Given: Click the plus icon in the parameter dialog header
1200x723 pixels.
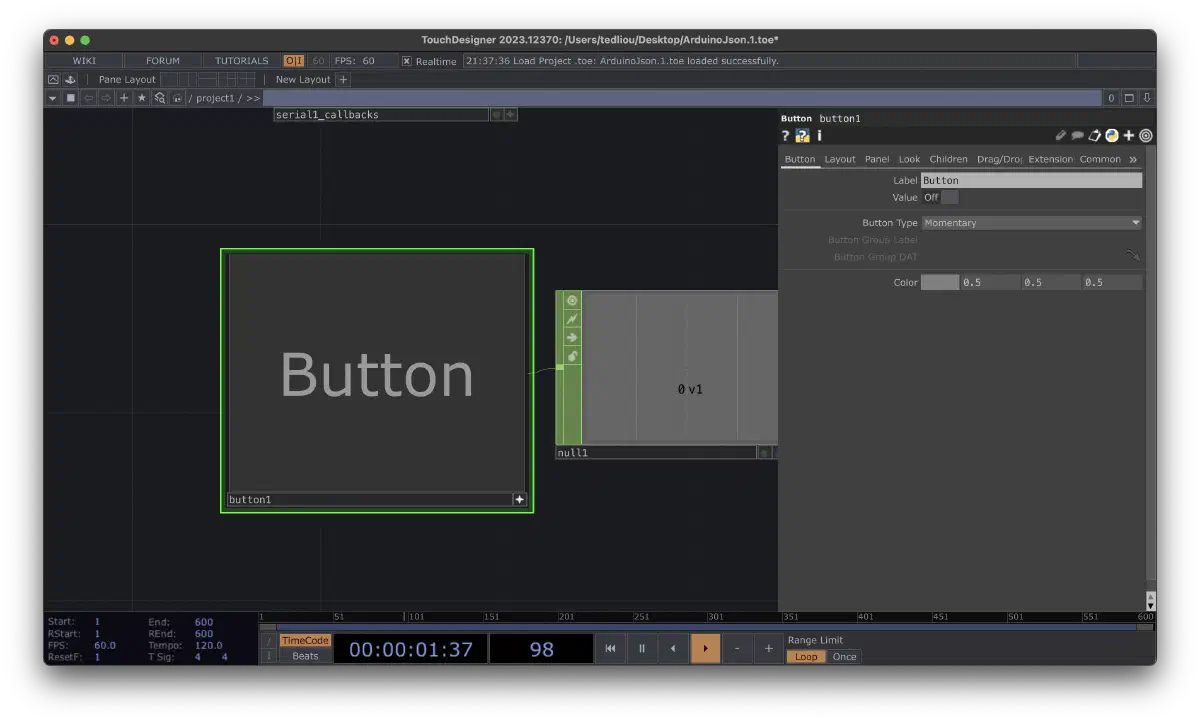Looking at the screenshot, I should click(x=1128, y=135).
